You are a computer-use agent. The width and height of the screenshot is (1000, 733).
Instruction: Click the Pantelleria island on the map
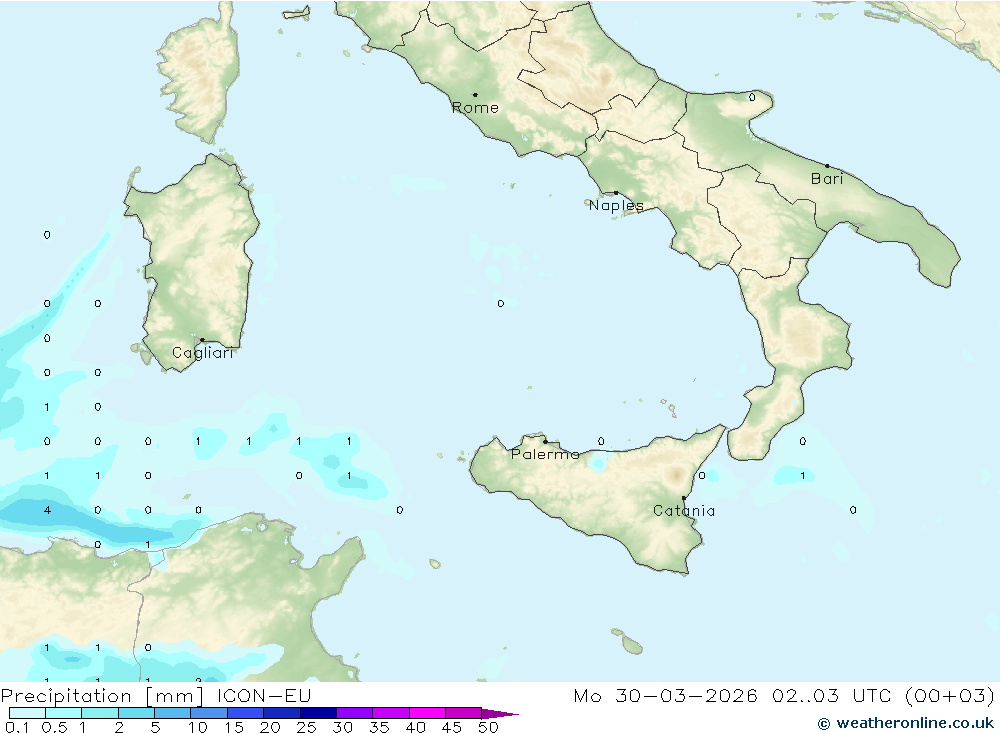[435, 564]
